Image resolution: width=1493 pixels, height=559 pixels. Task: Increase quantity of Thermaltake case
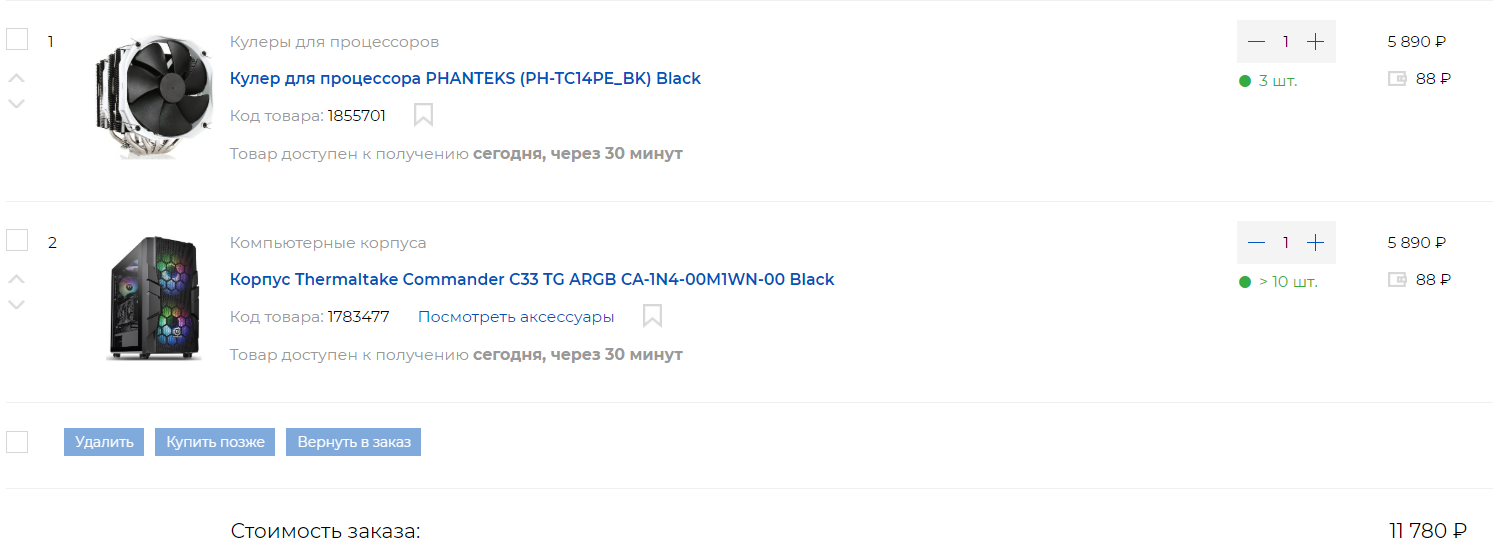pos(1315,243)
